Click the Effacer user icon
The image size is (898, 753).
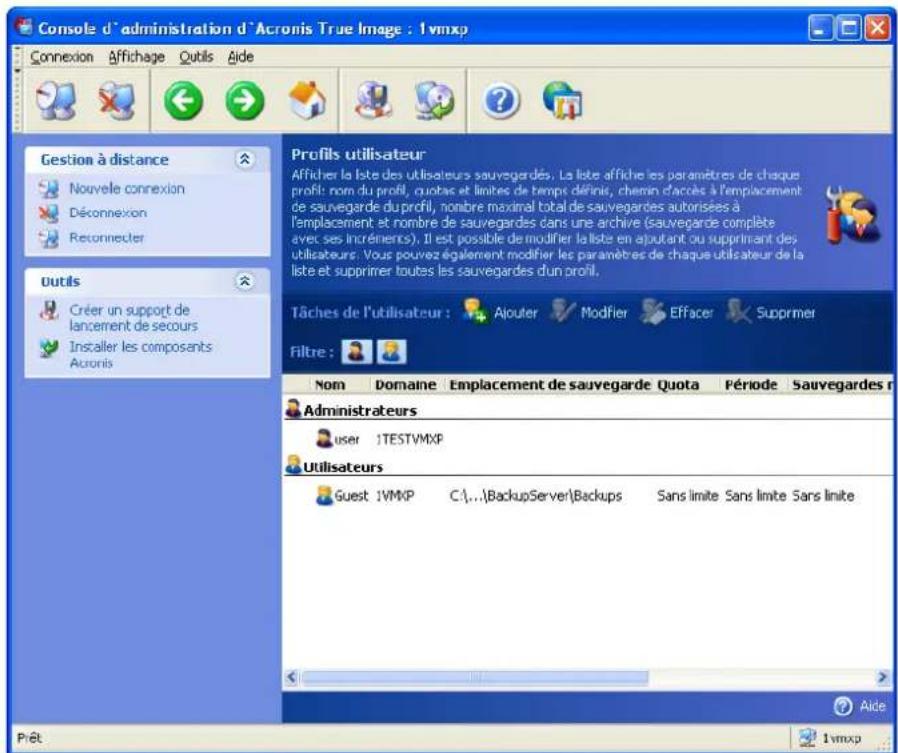652,312
